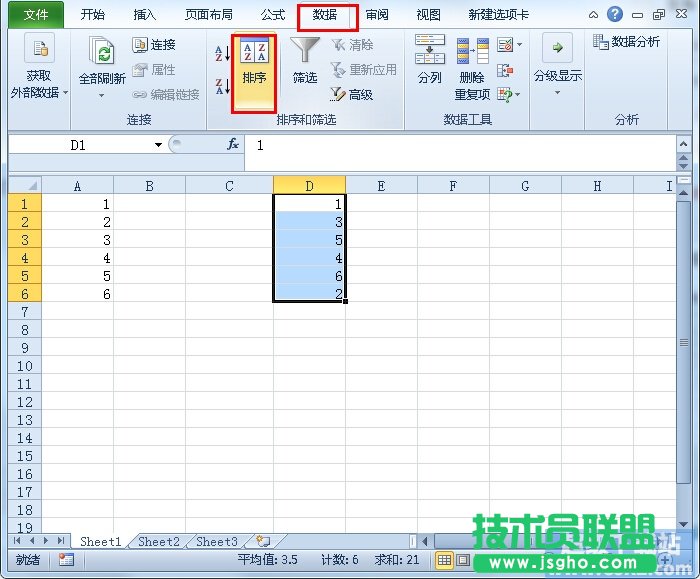Select column D header

[x=309, y=185]
